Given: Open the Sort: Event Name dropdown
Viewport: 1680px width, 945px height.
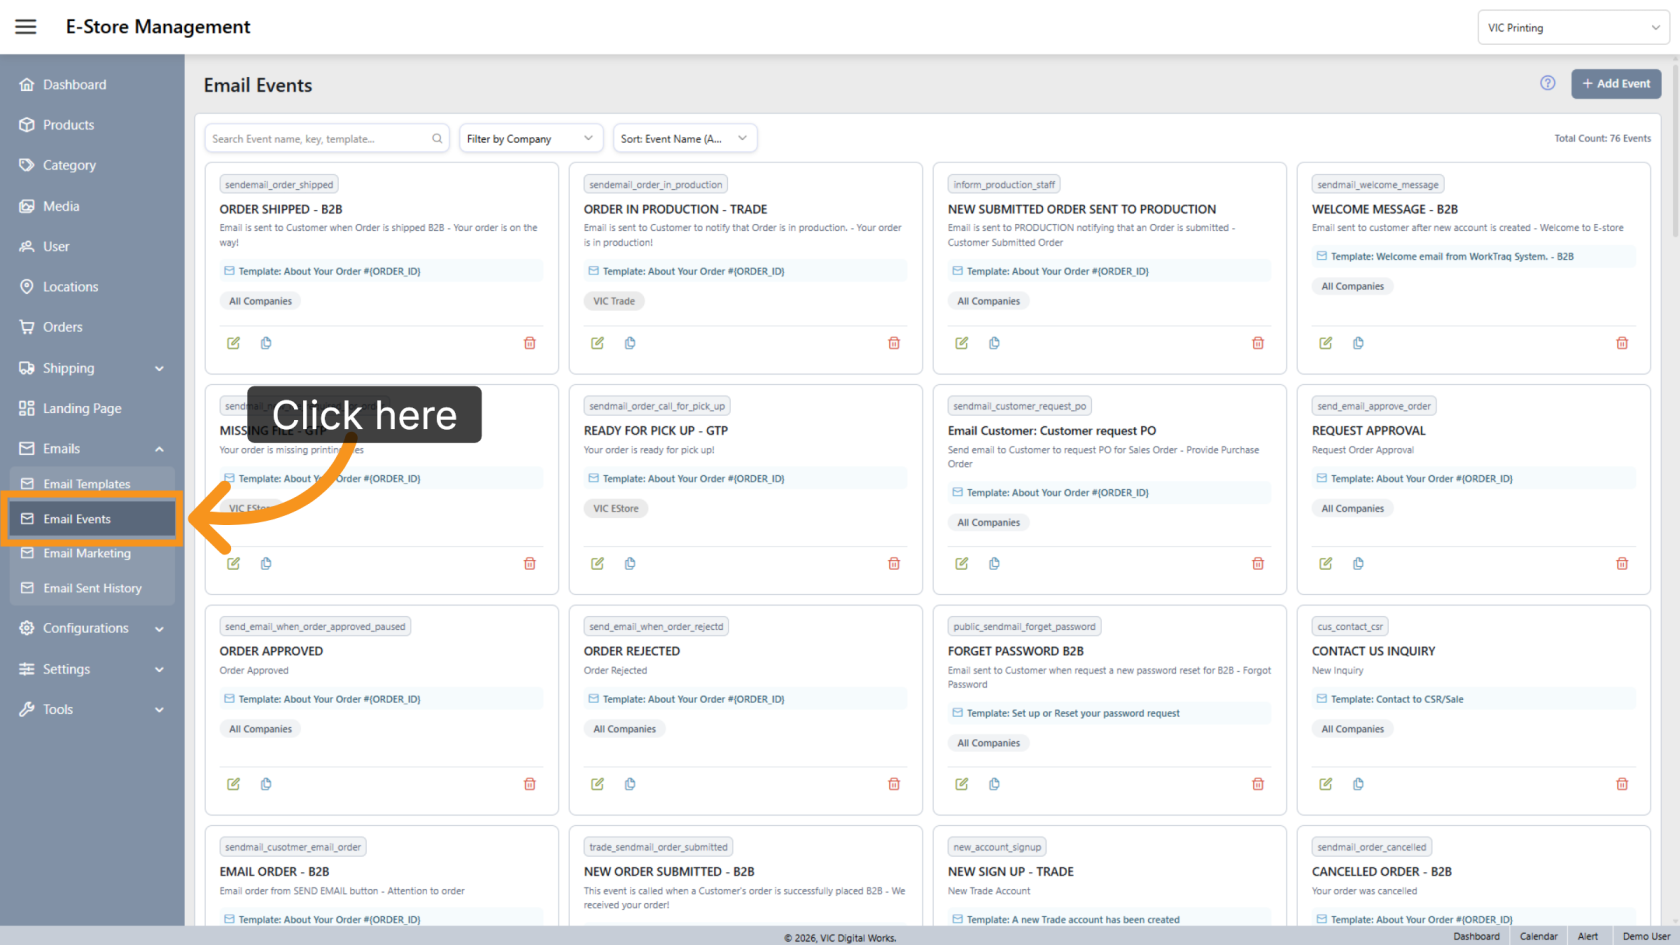Looking at the screenshot, I should coord(685,139).
